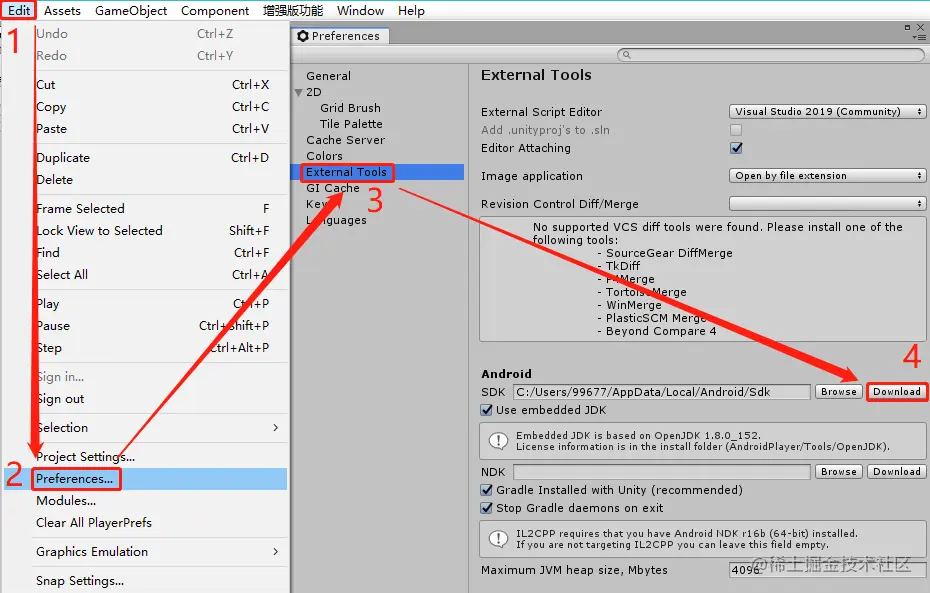Select General in Preferences list

point(329,76)
